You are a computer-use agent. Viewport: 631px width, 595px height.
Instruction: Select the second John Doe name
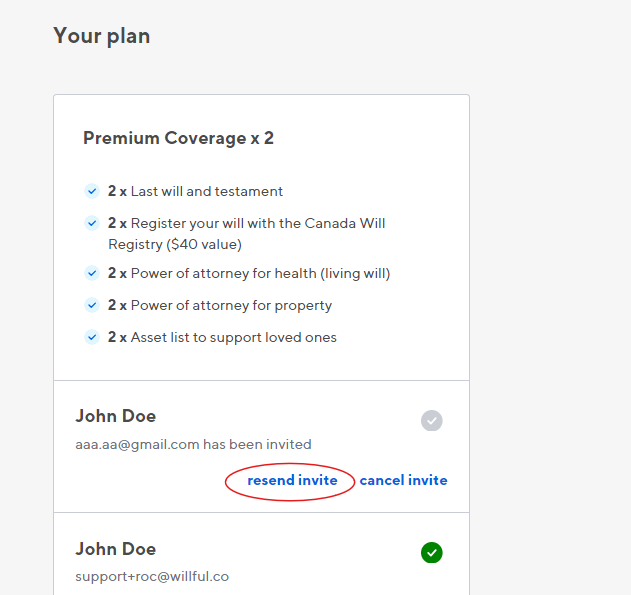115,549
